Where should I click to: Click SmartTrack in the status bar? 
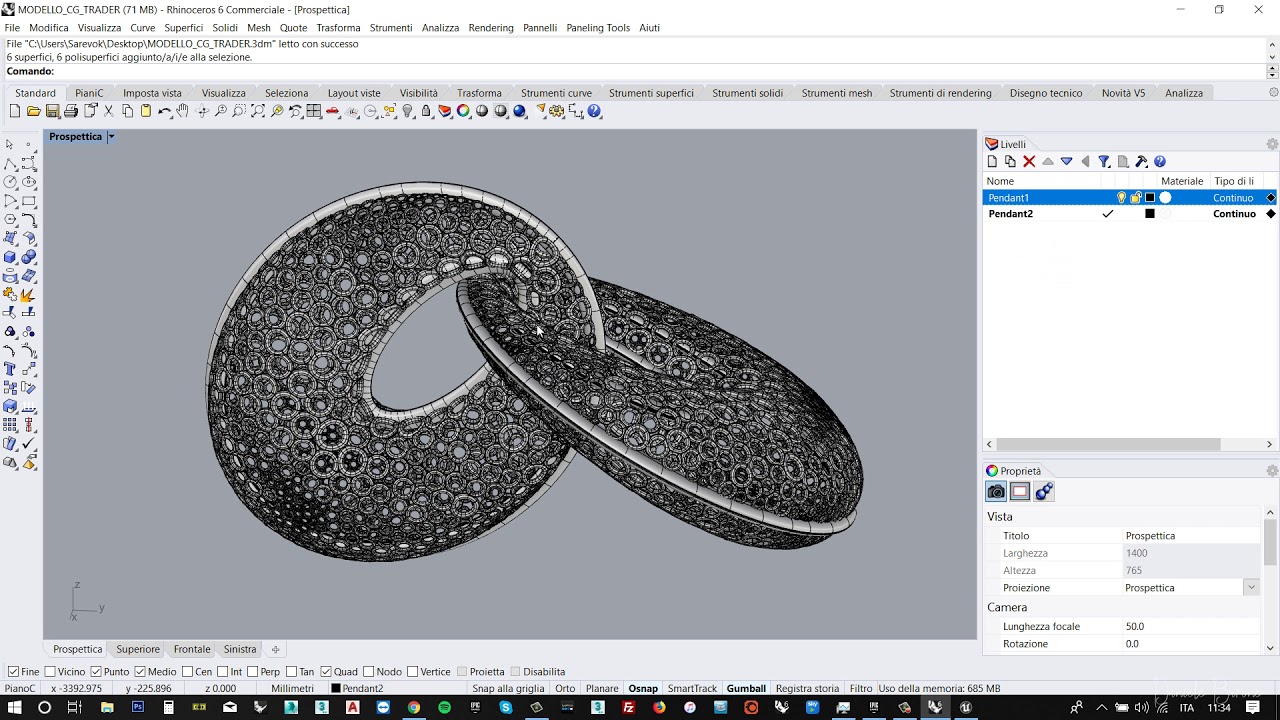click(x=692, y=688)
